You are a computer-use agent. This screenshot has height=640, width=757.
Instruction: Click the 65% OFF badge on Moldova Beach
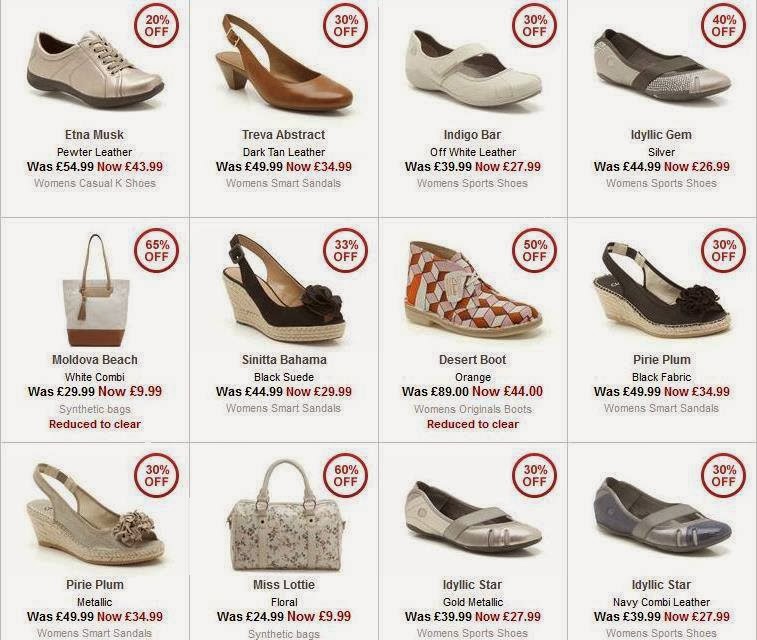tap(156, 250)
